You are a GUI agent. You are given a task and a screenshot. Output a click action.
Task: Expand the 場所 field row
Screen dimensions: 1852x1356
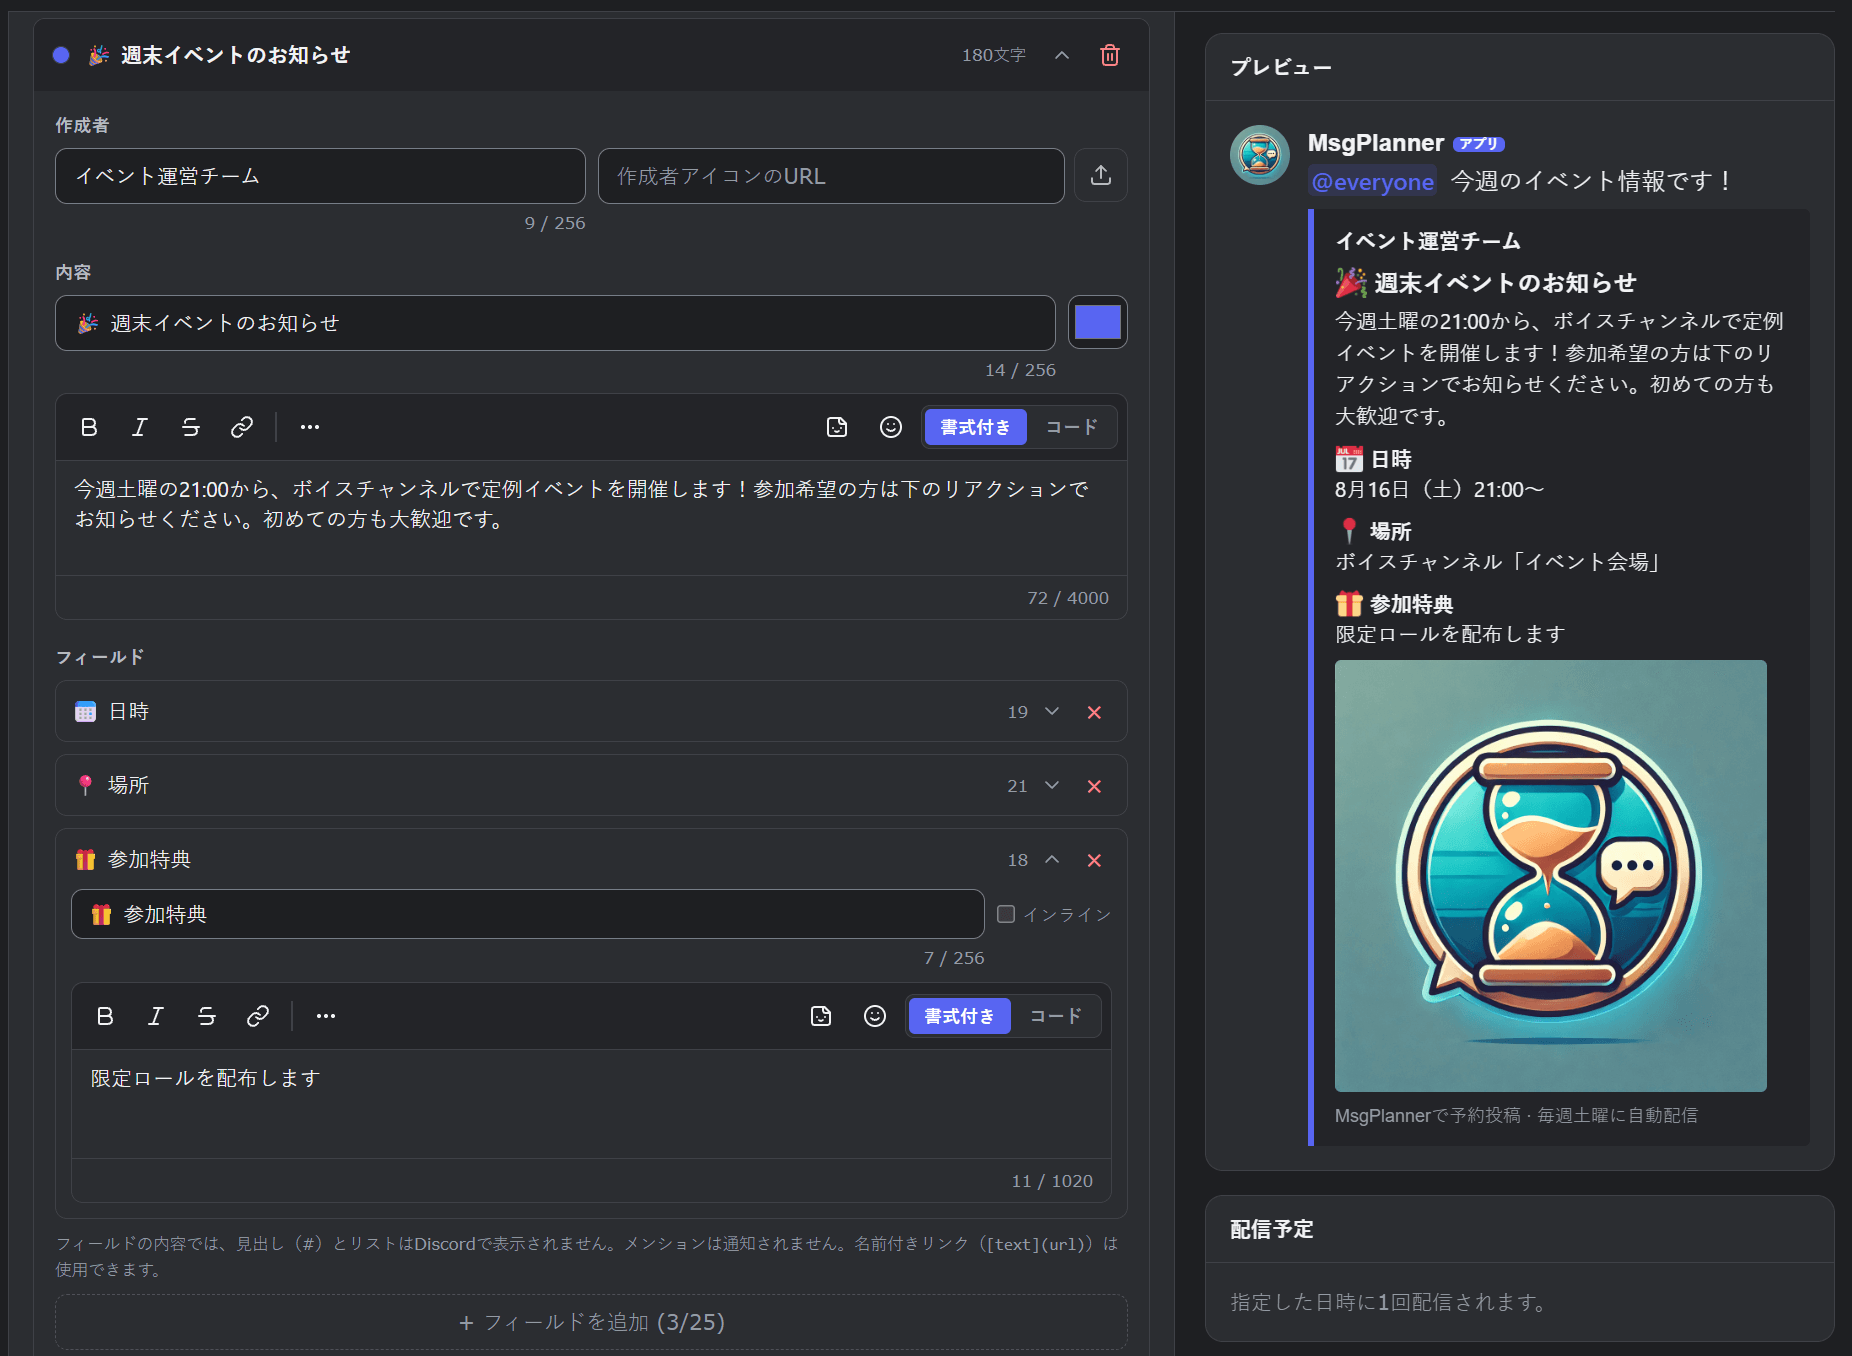(1052, 785)
